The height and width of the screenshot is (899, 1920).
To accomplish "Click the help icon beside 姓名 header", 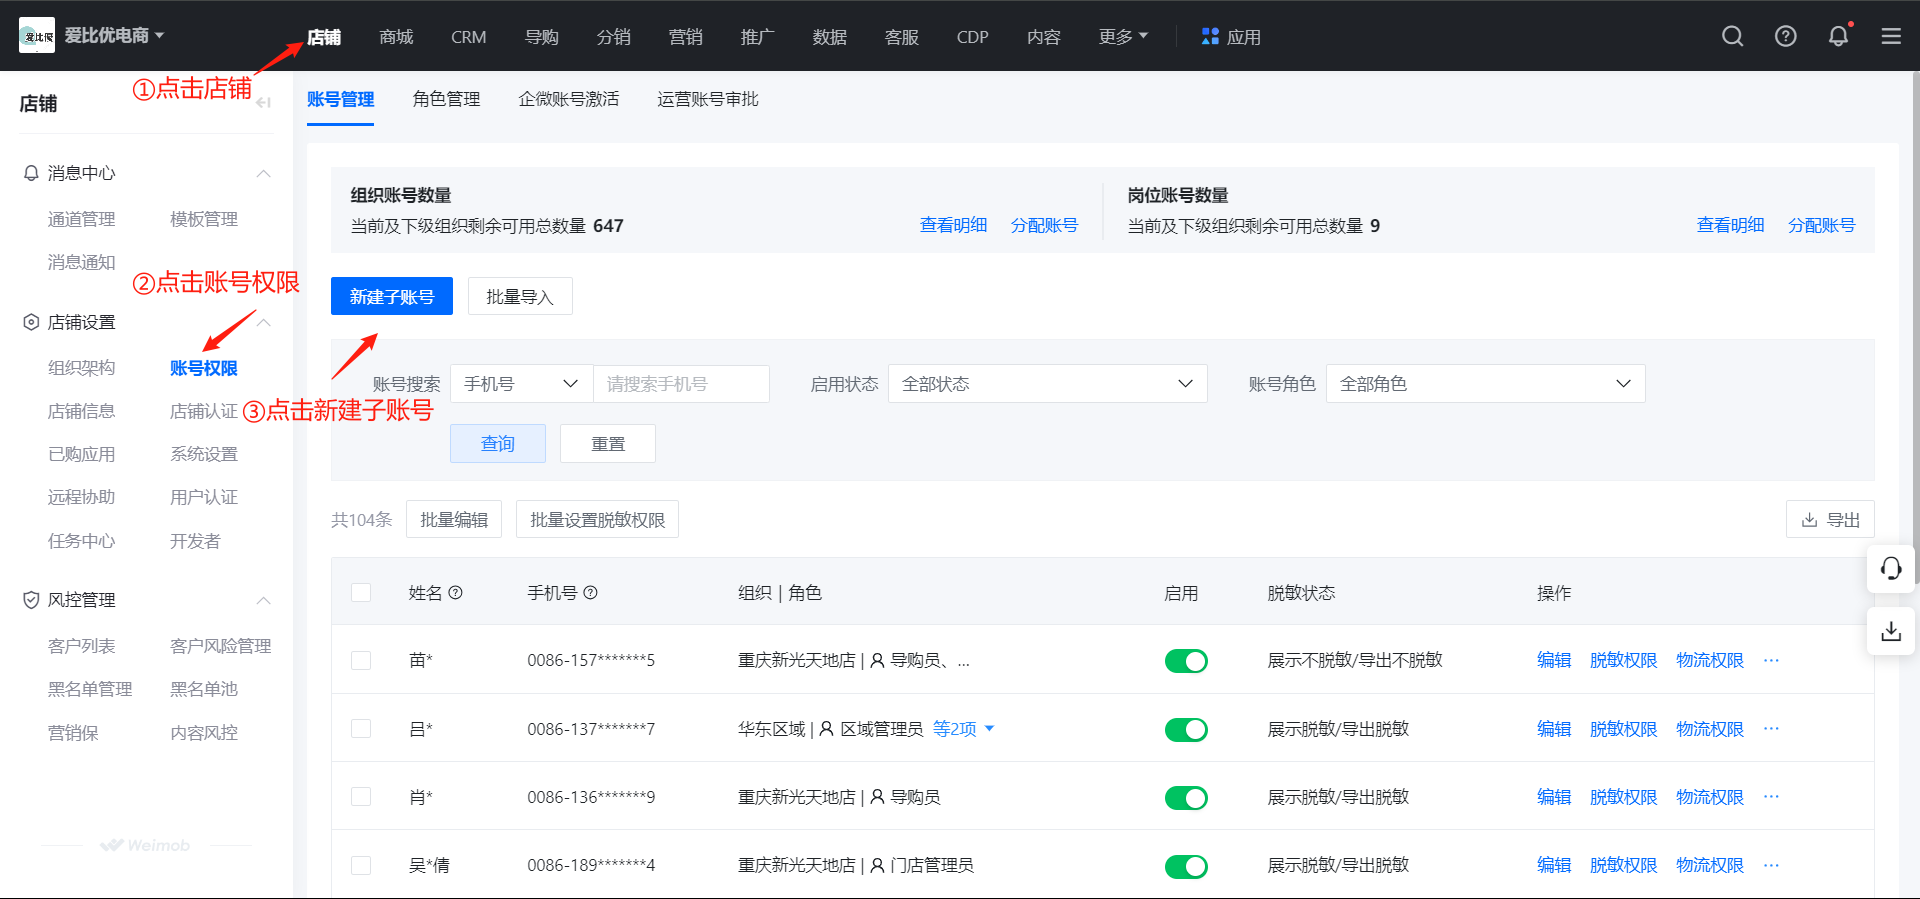I will tap(456, 593).
